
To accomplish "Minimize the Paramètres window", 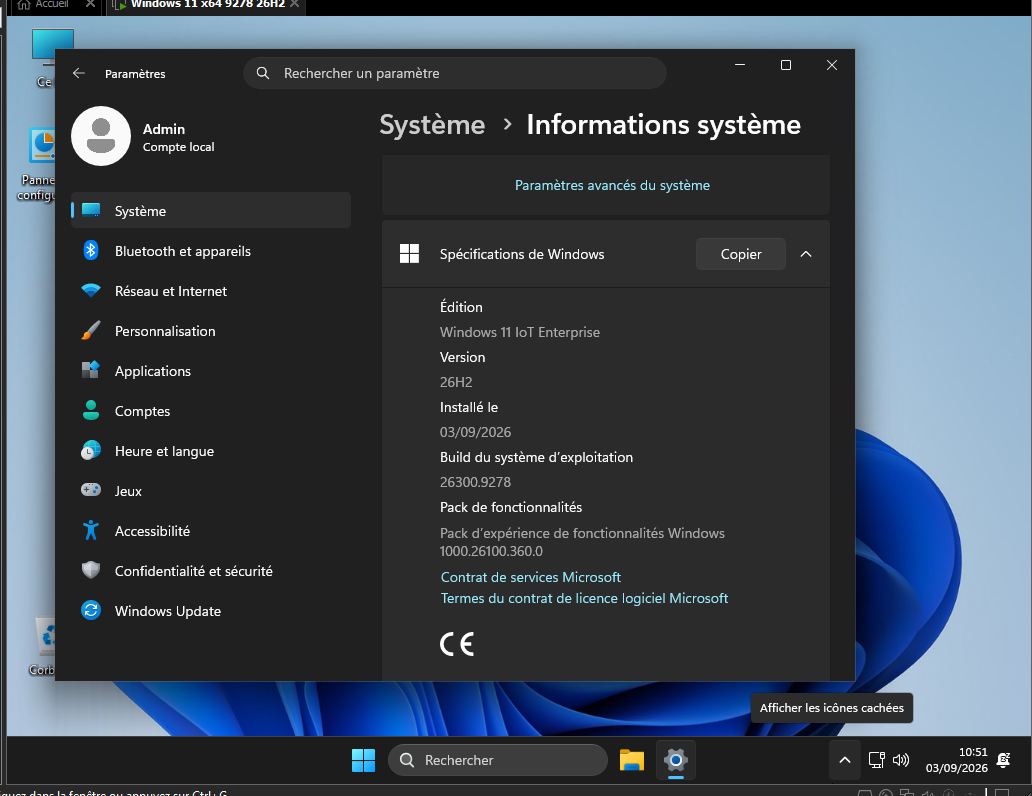I will pyautogui.click(x=740, y=65).
